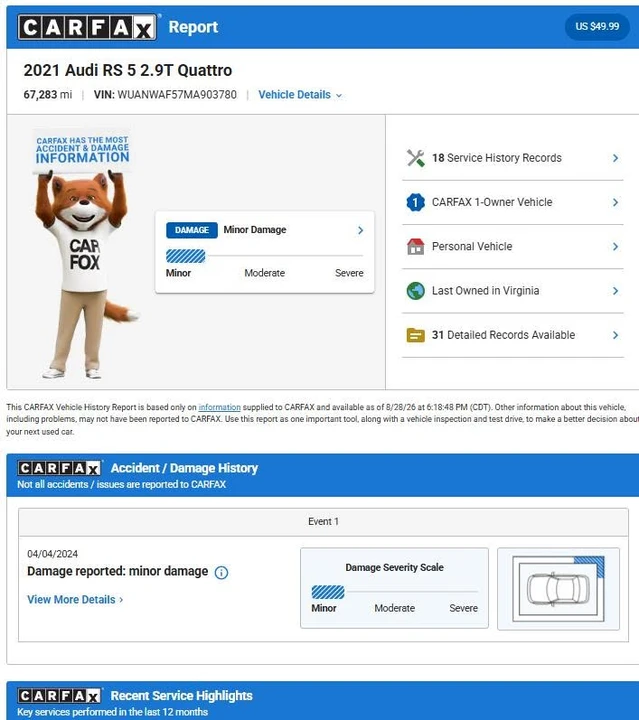639x720 pixels.
Task: Click CARFAX logo in Recent Service Highlights header
Action: [60, 696]
